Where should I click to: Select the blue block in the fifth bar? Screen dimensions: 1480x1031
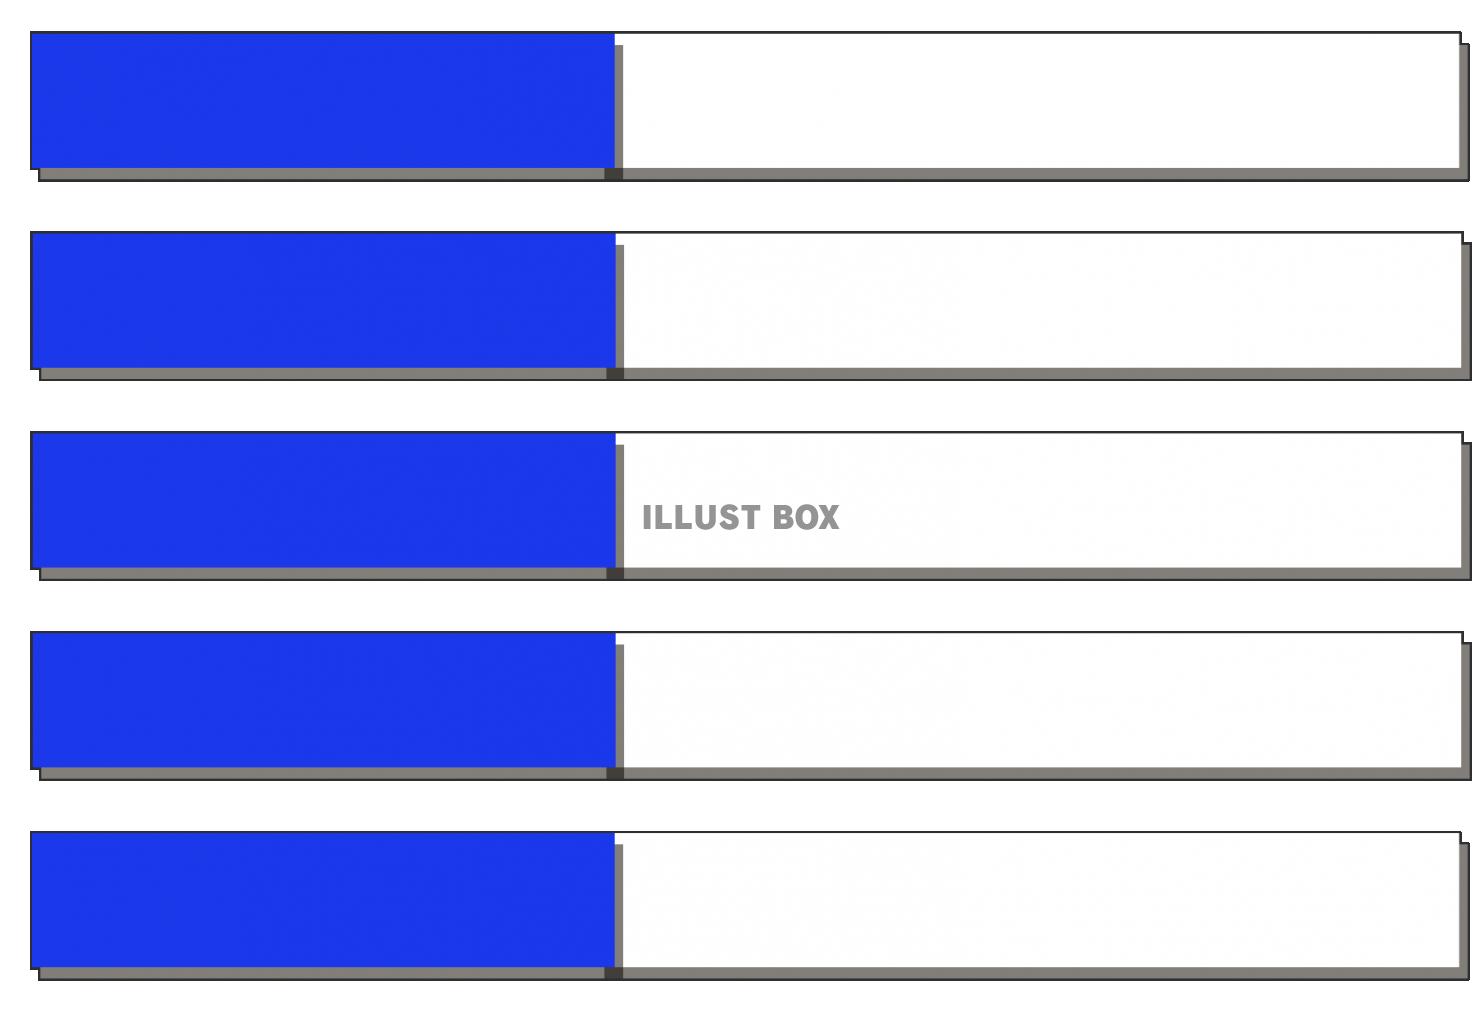pos(323,900)
